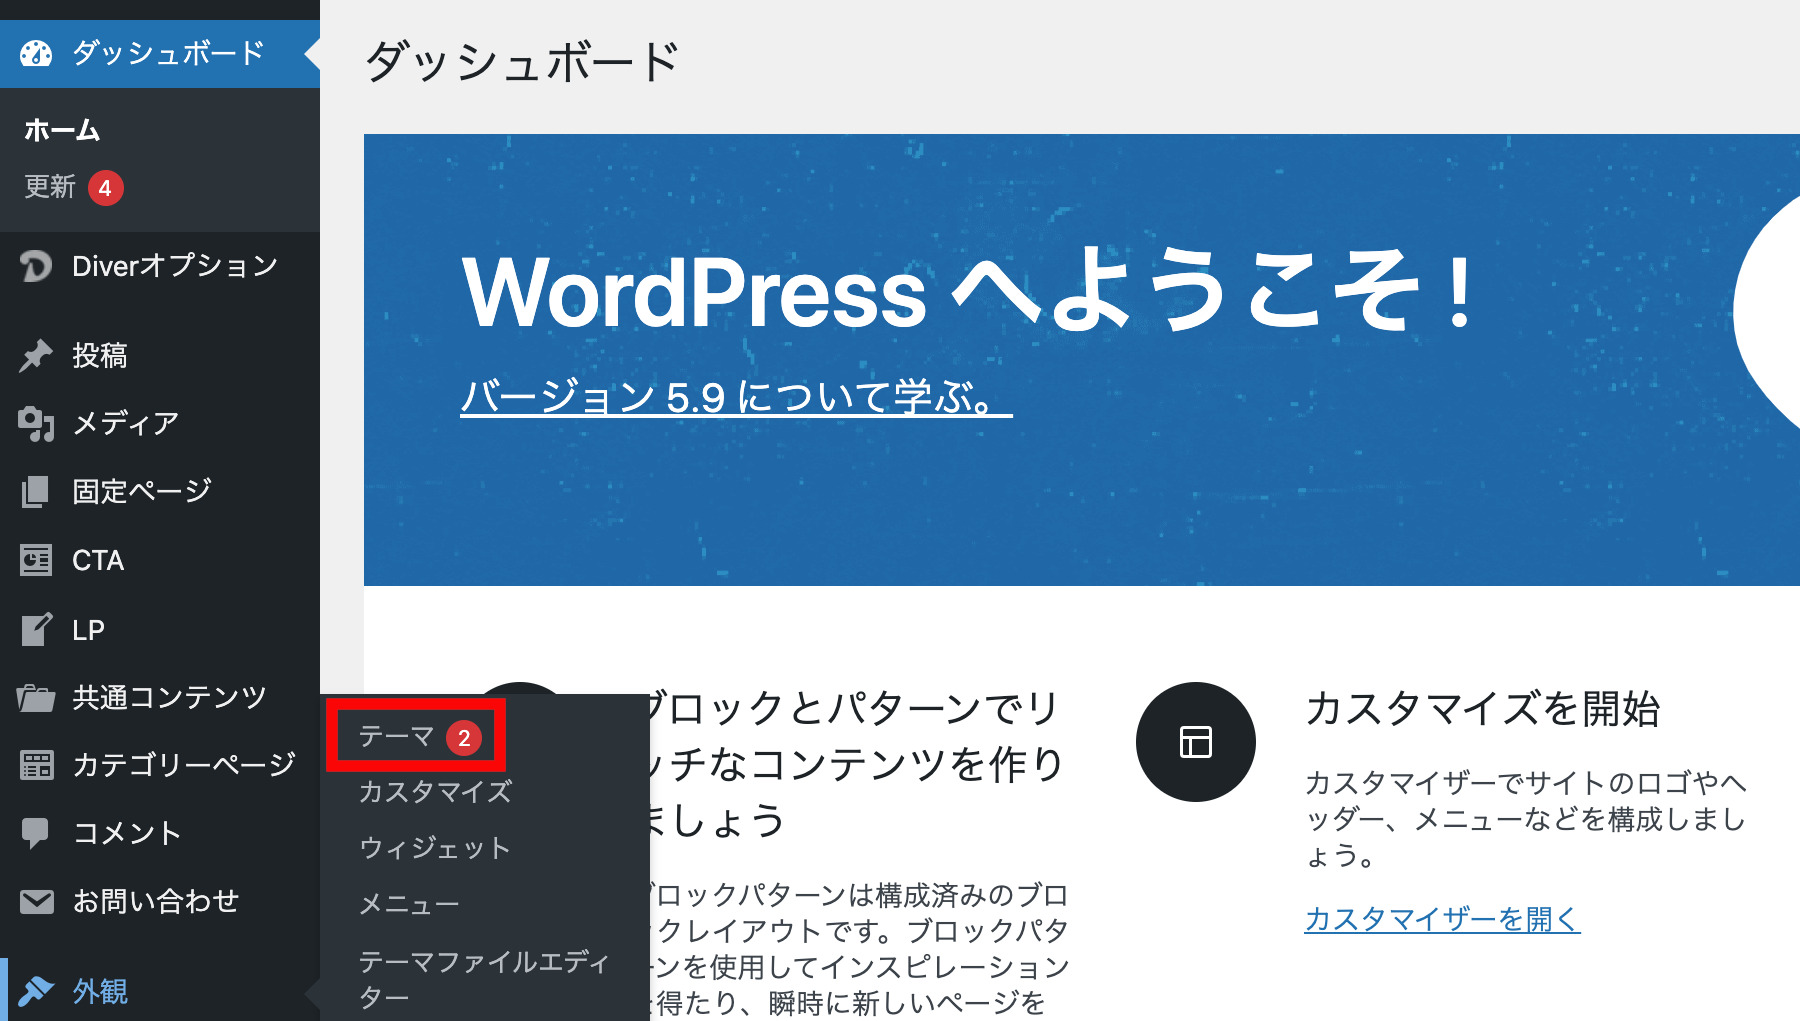This screenshot has height=1021, width=1800.
Task: Select カスタマイズ in the flyout submenu
Action: click(x=435, y=792)
